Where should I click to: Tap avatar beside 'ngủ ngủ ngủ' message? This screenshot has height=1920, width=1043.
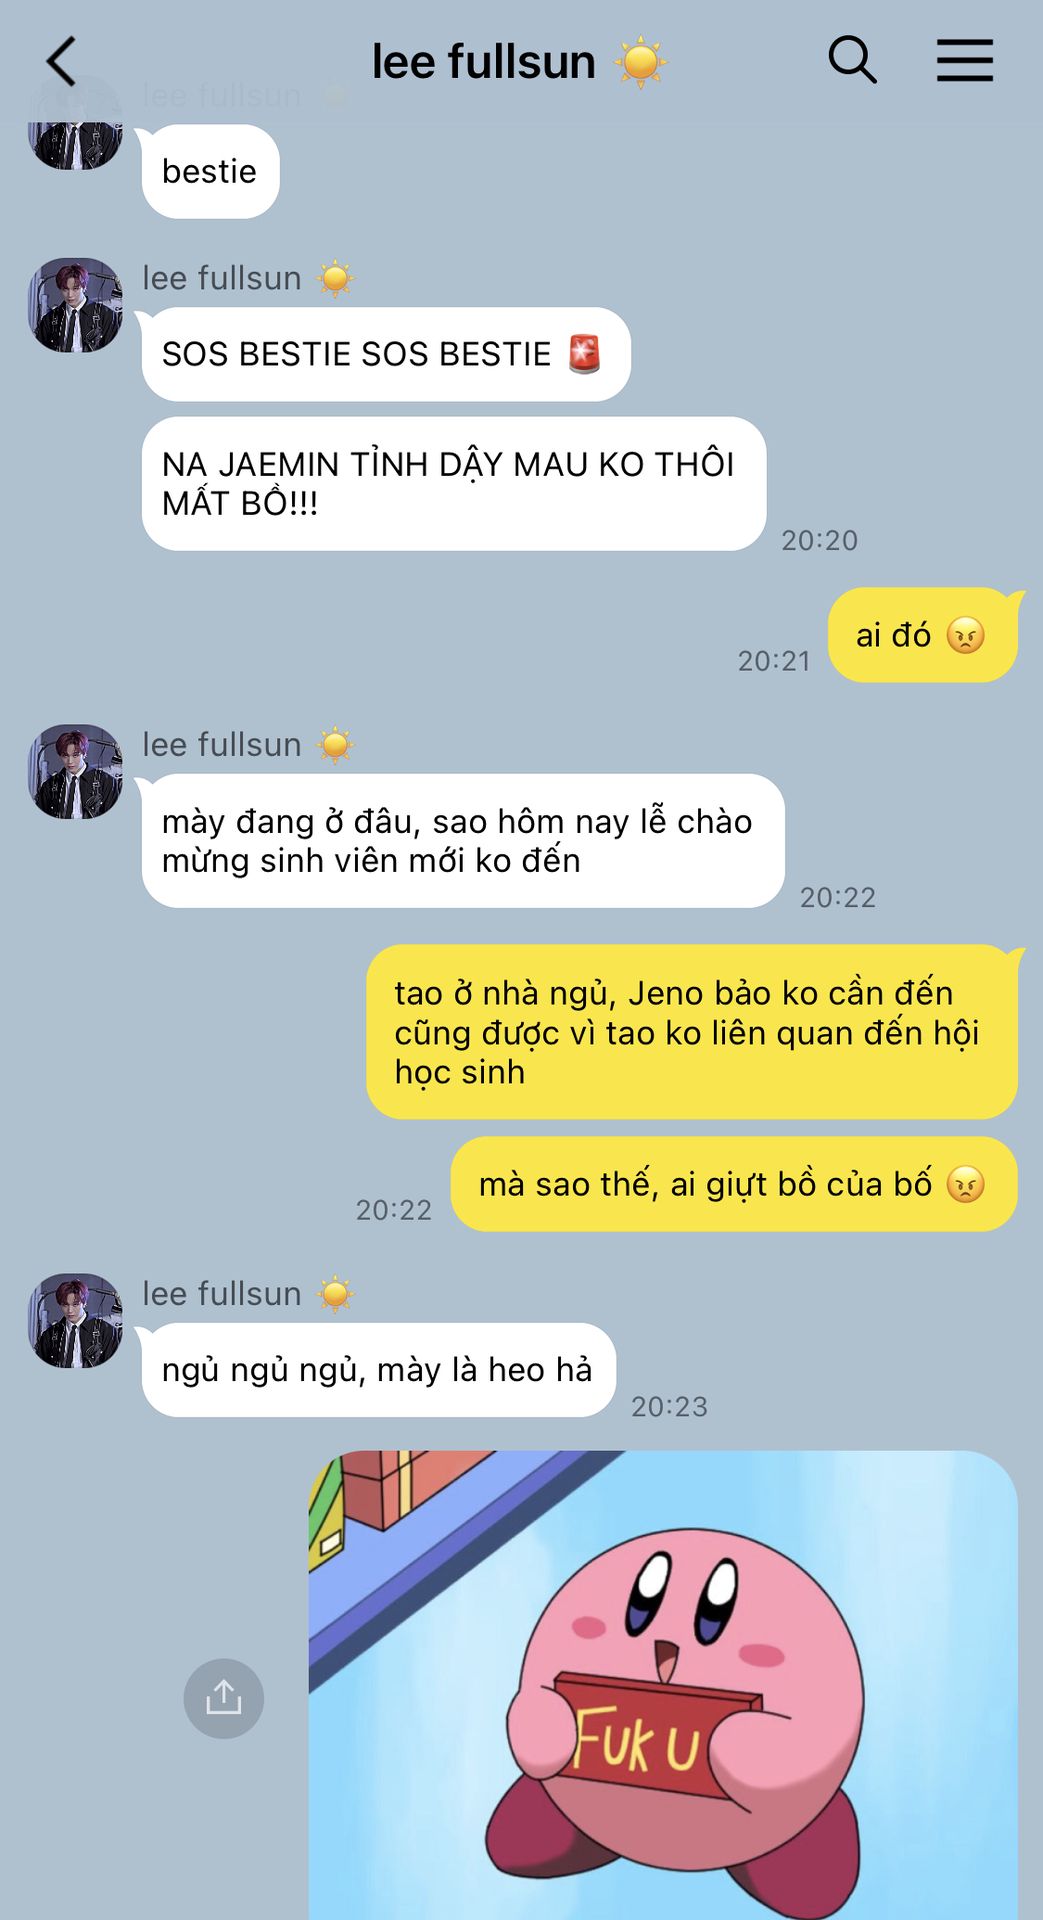(75, 1321)
